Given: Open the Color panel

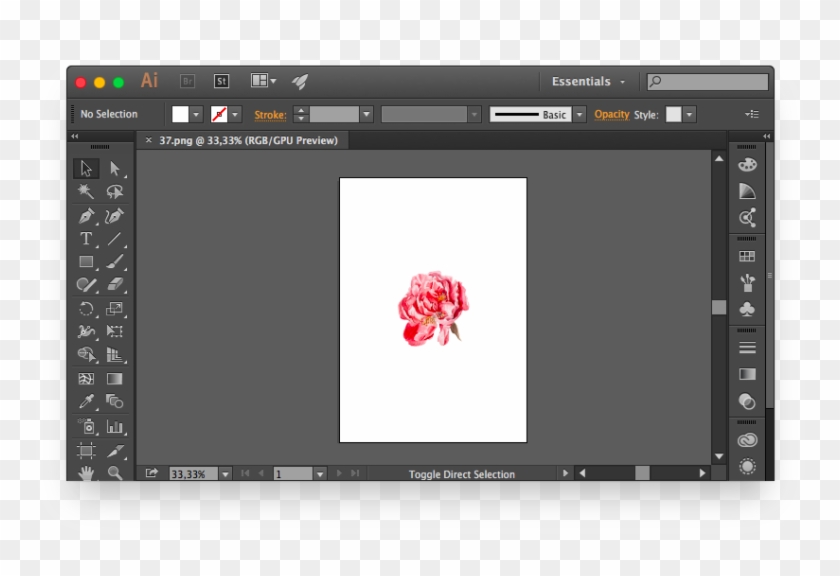Looking at the screenshot, I should tap(747, 162).
